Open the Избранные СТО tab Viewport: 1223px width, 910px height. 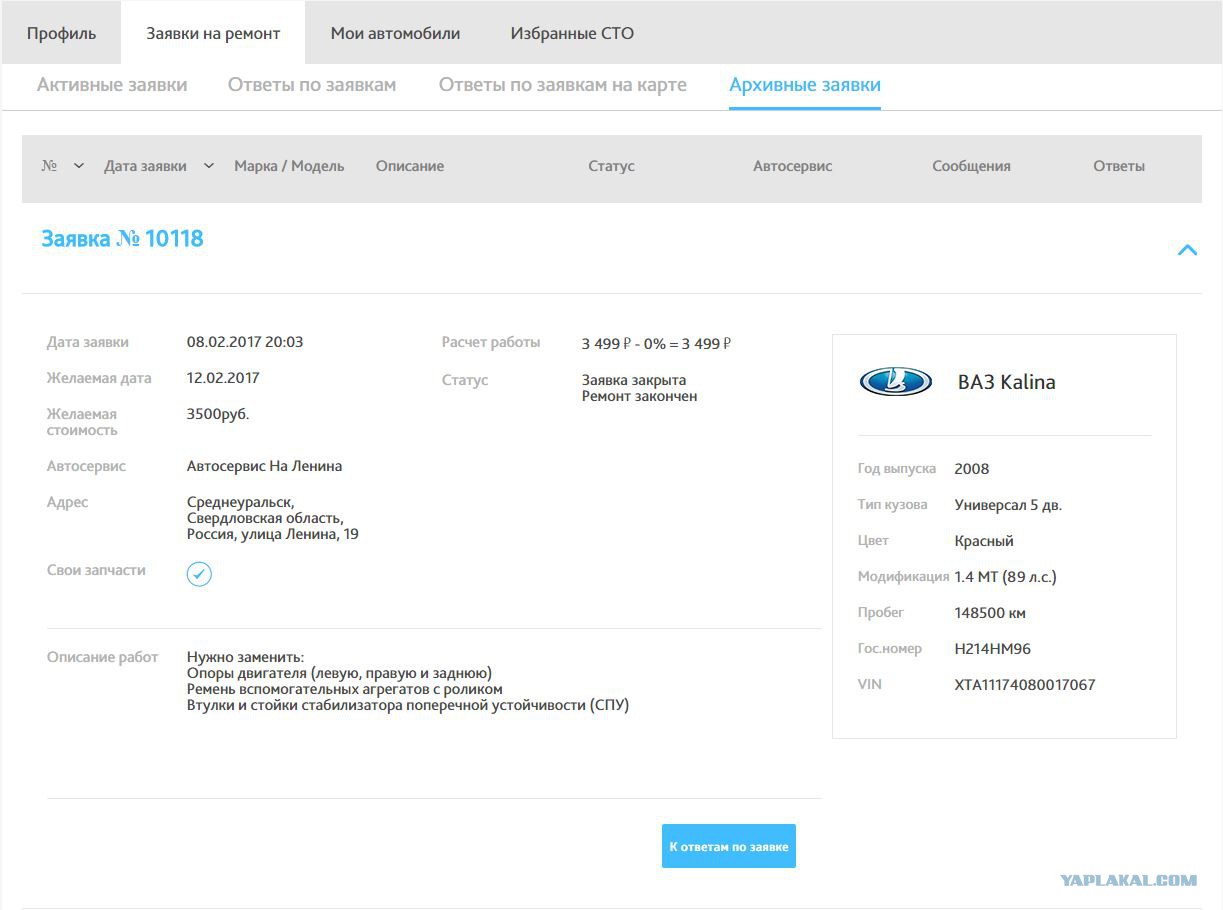tap(572, 33)
